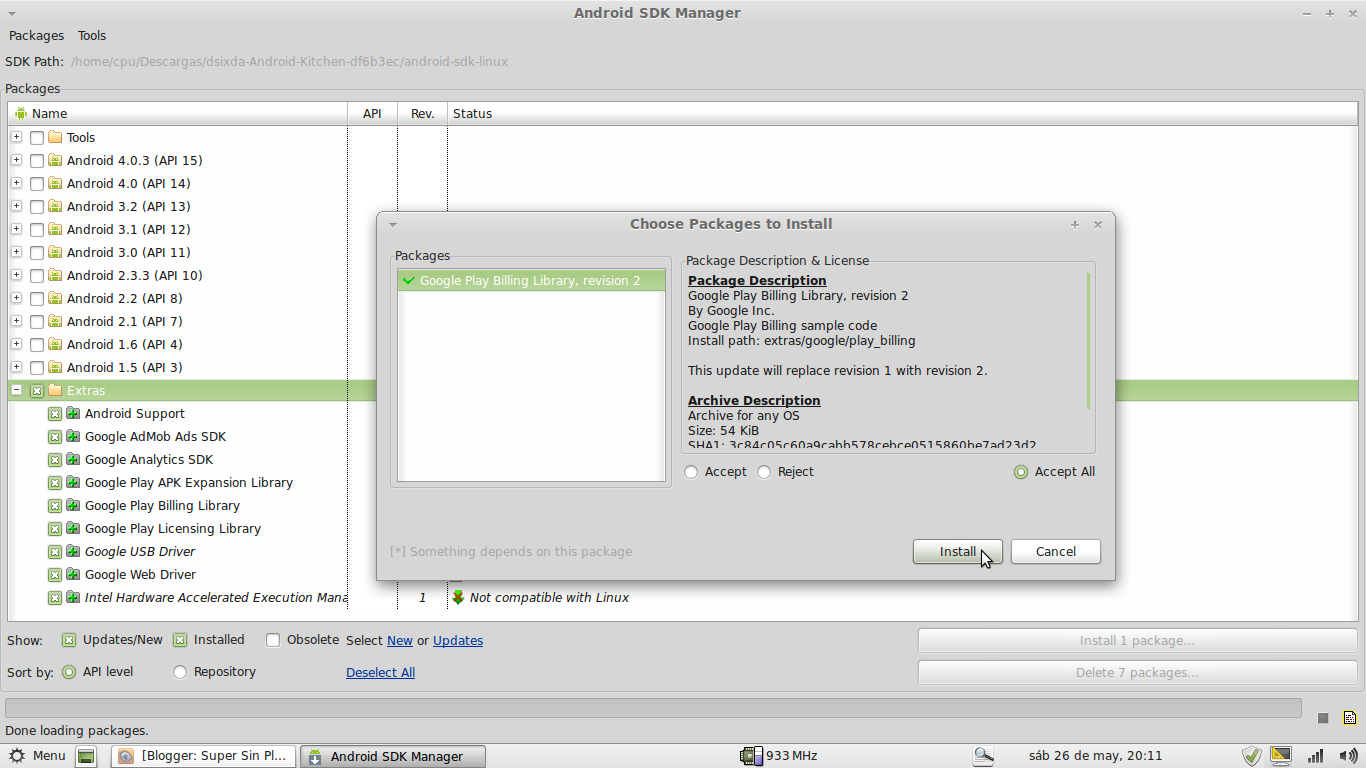Screen dimensions: 1366x768
Task: Click the Google Web Driver package icon
Action: click(x=73, y=574)
